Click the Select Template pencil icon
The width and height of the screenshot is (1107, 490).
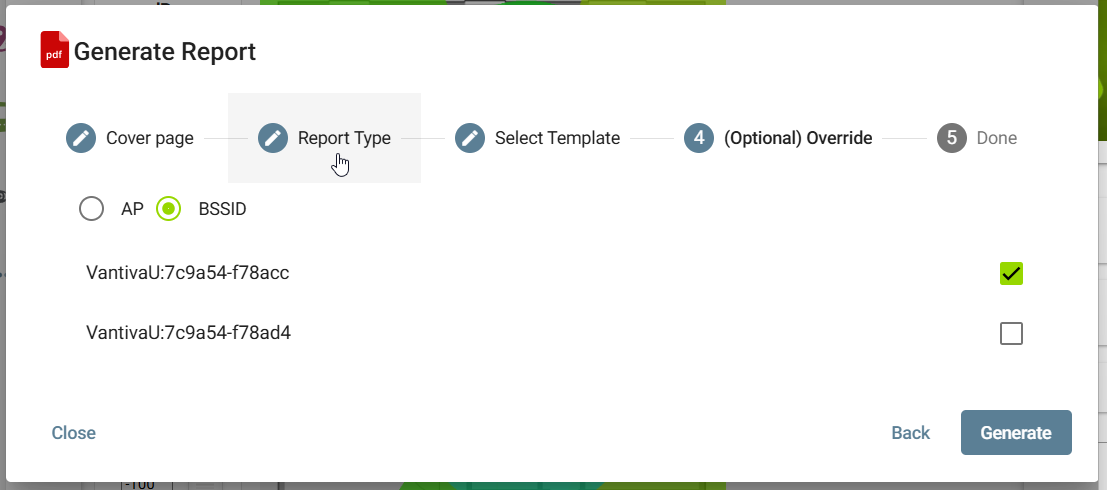click(470, 138)
